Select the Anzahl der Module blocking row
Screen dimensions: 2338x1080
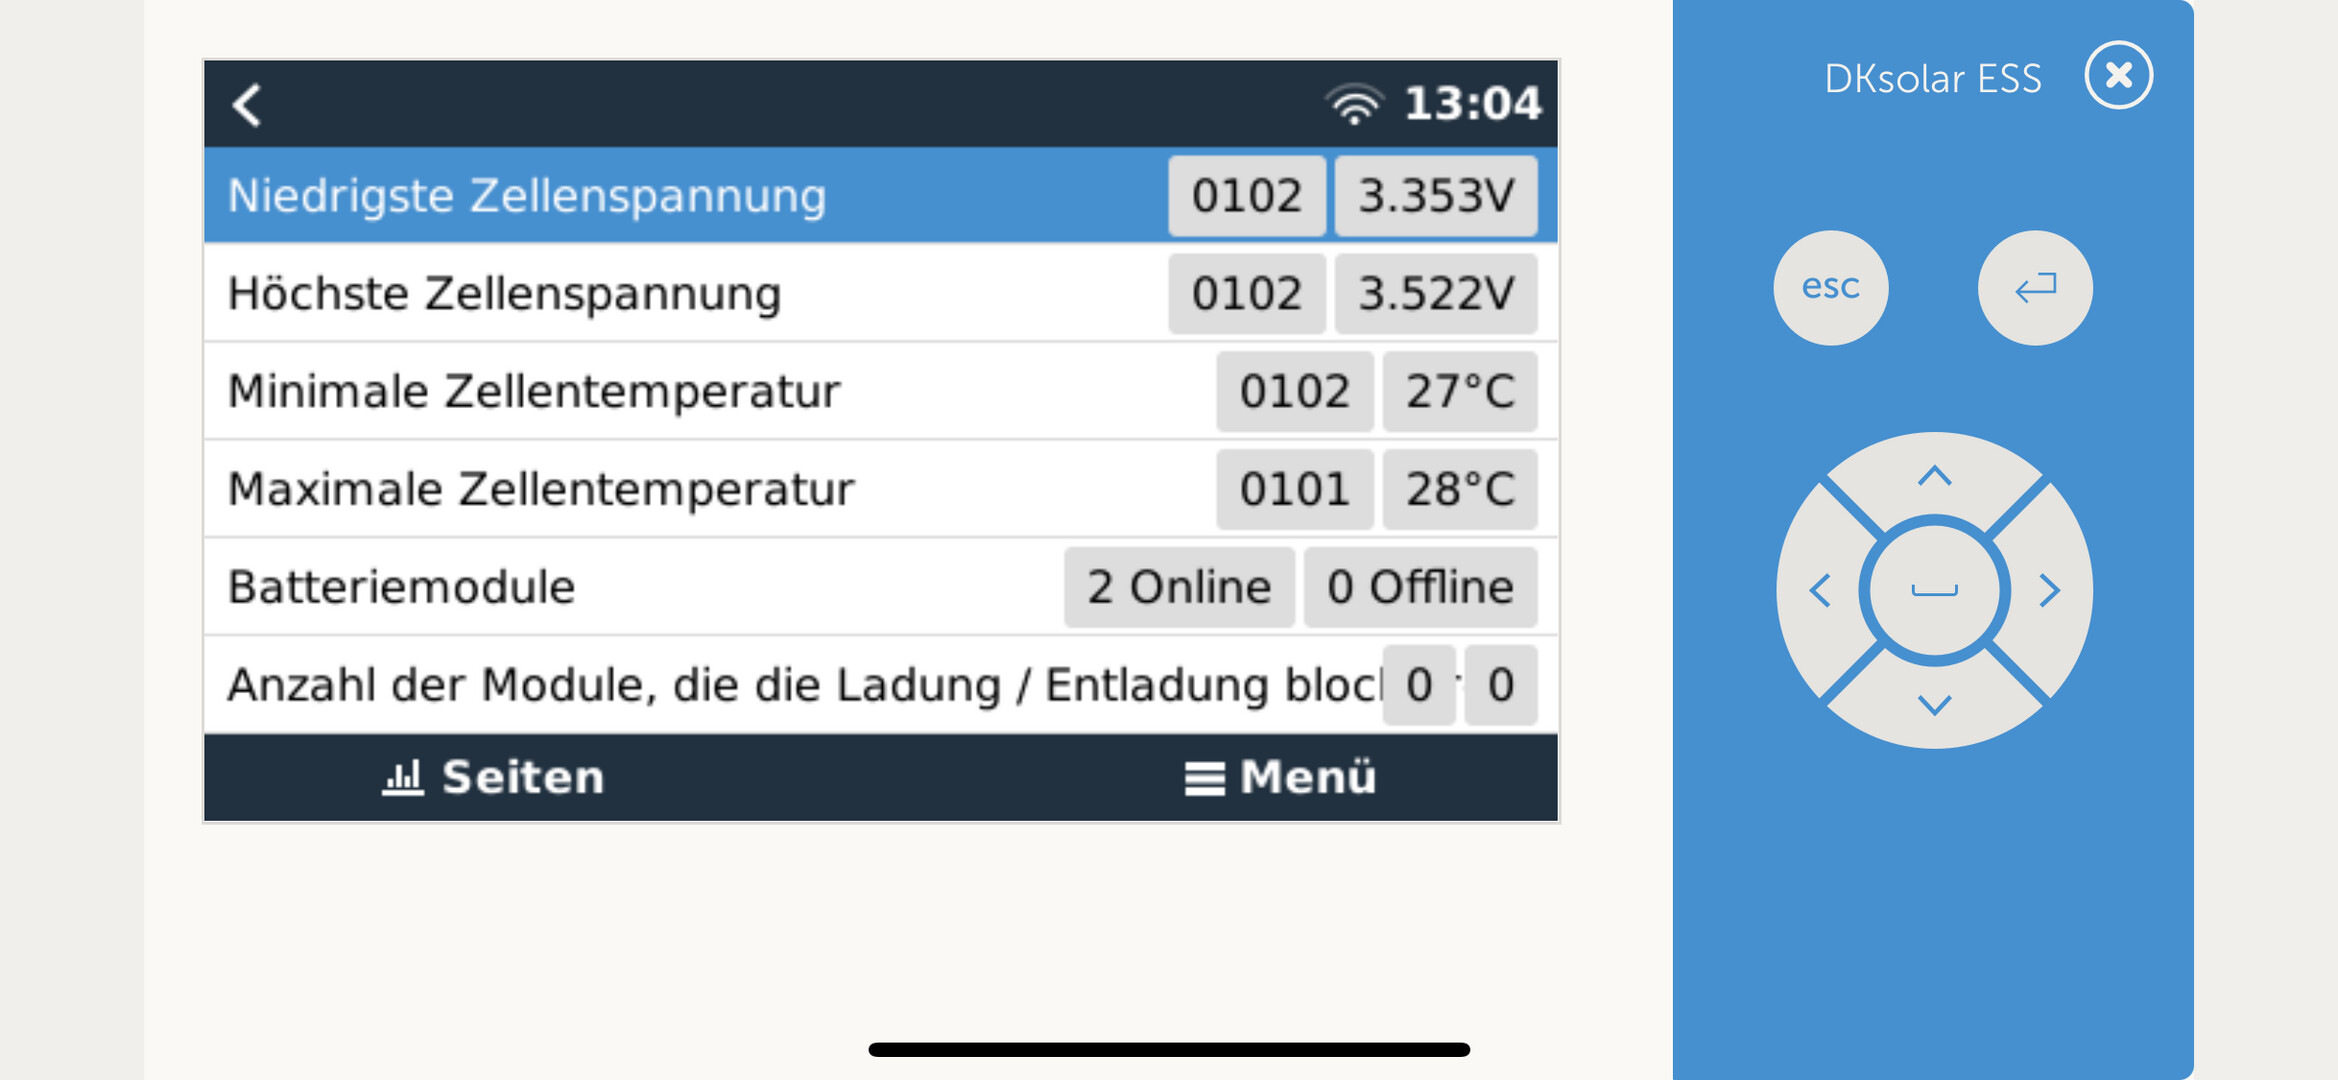click(881, 685)
